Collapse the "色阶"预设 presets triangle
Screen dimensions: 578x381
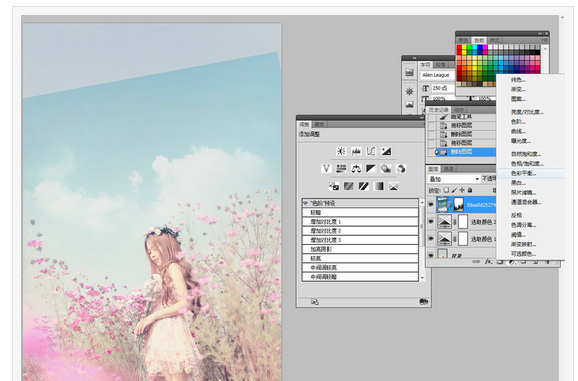point(305,203)
